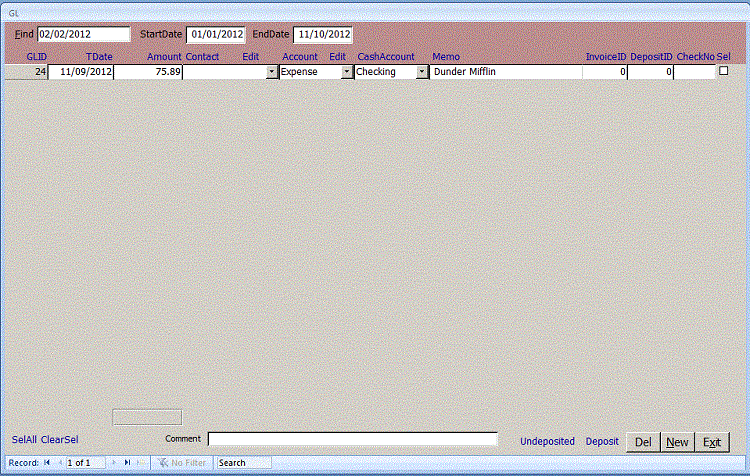750x476 pixels.
Task: Expand the Account dropdown showing Expense
Action: pos(347,72)
